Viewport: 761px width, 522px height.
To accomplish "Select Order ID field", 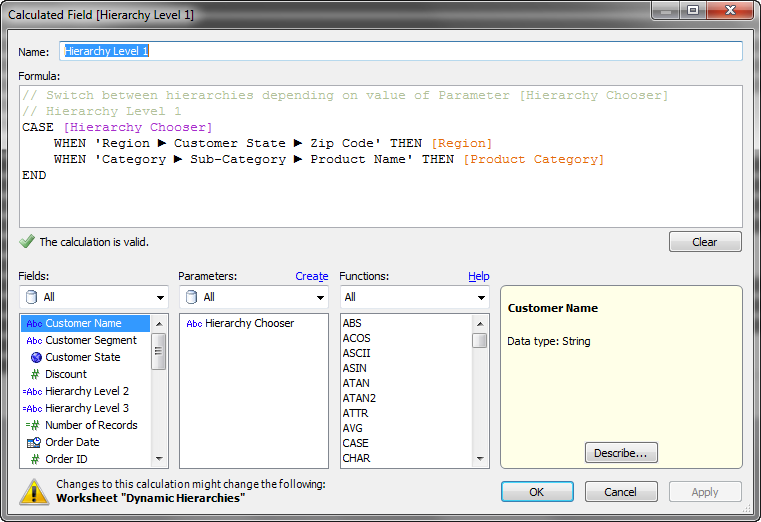I will (x=85, y=459).
